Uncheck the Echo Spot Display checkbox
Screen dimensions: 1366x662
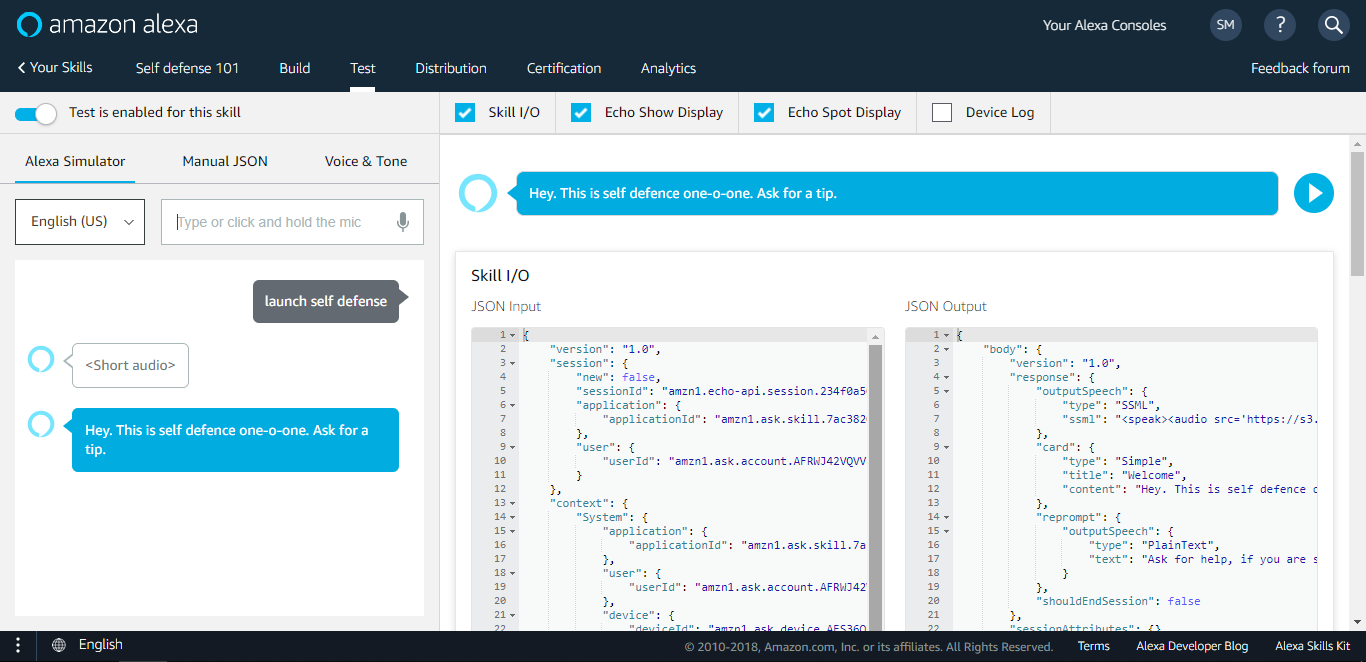tap(764, 112)
